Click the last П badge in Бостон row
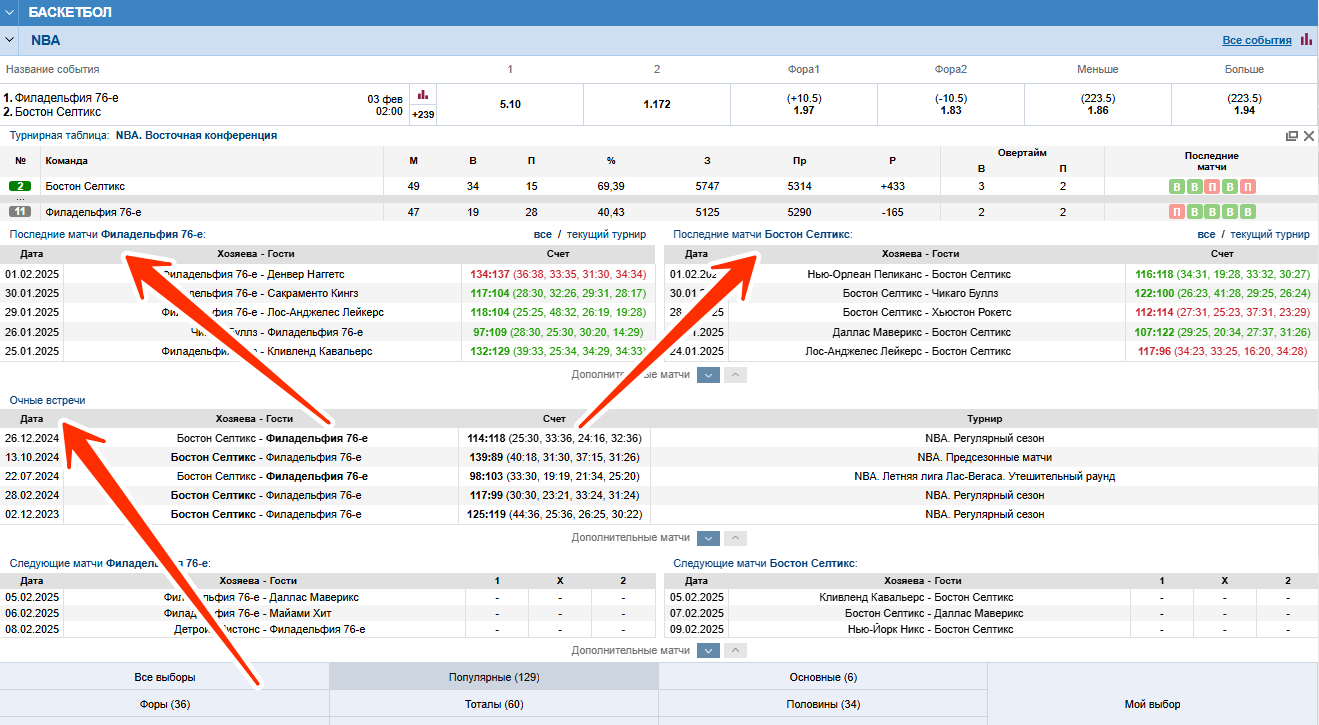This screenshot has height=725, width=1319. coord(1247,187)
